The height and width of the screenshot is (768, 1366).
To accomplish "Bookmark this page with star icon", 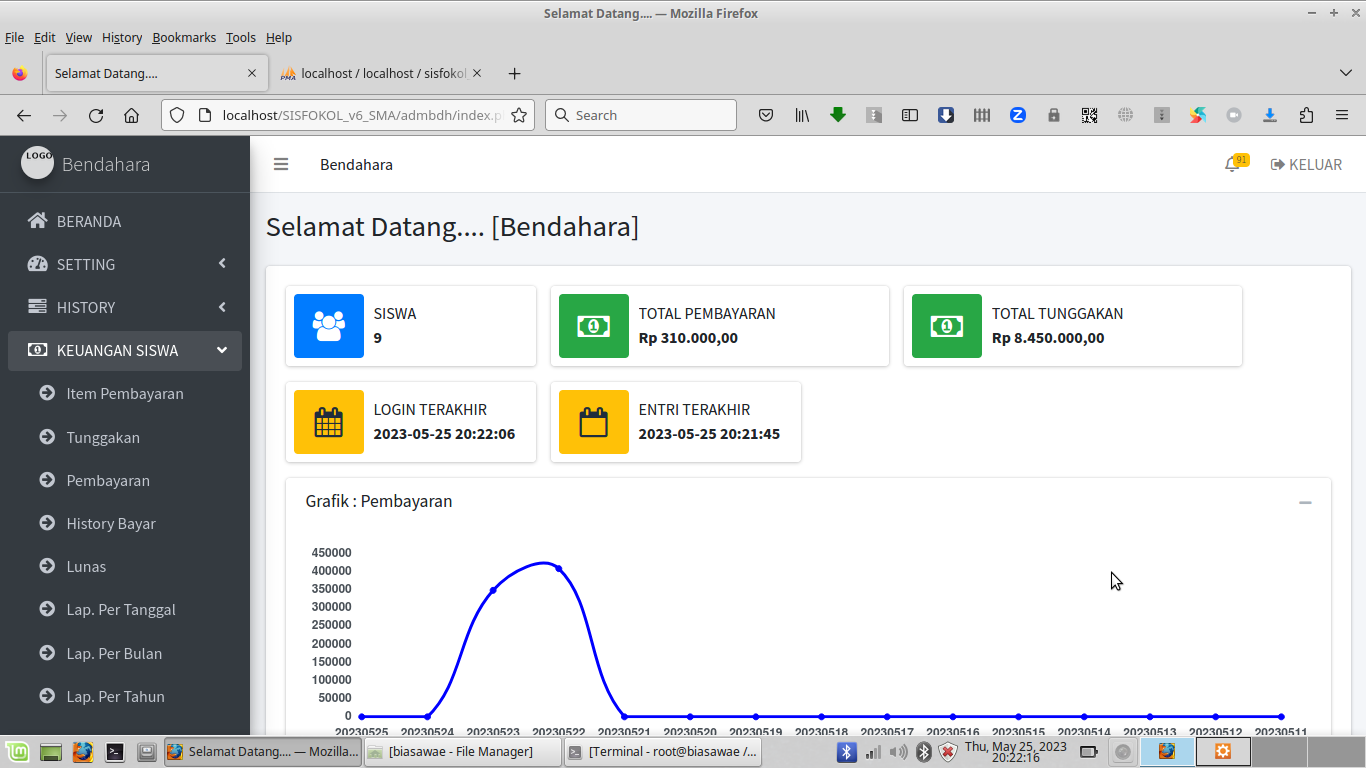I will pos(519,115).
